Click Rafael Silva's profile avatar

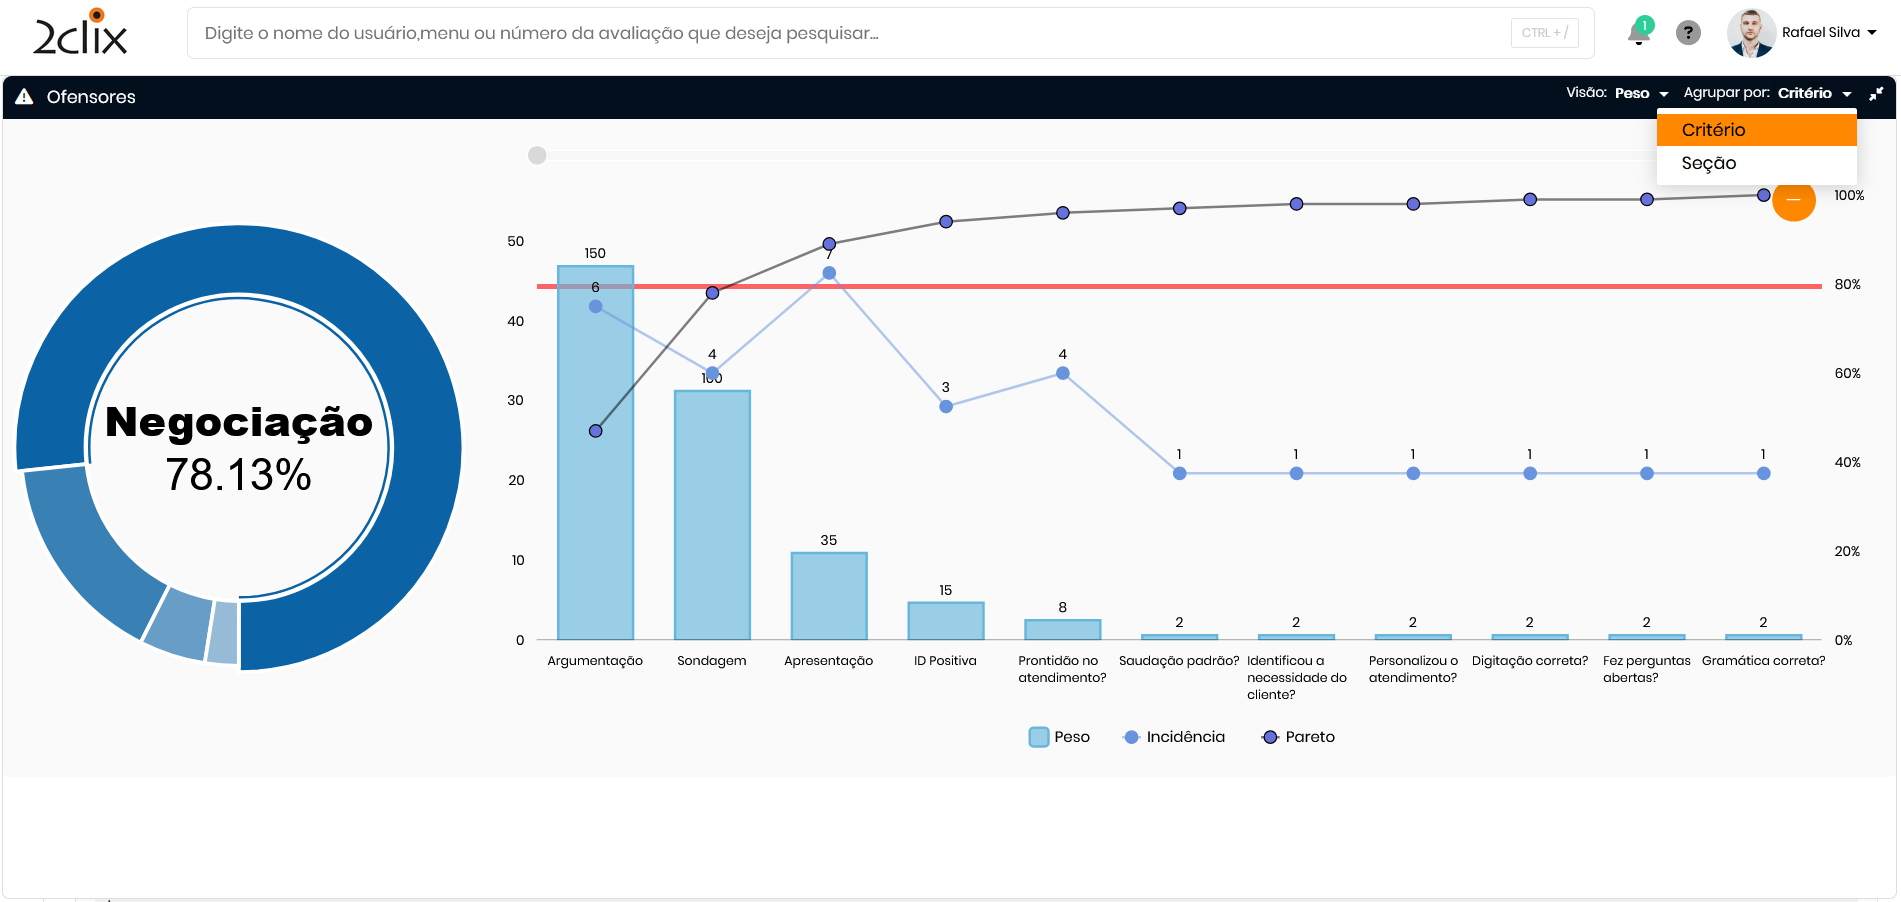1751,33
